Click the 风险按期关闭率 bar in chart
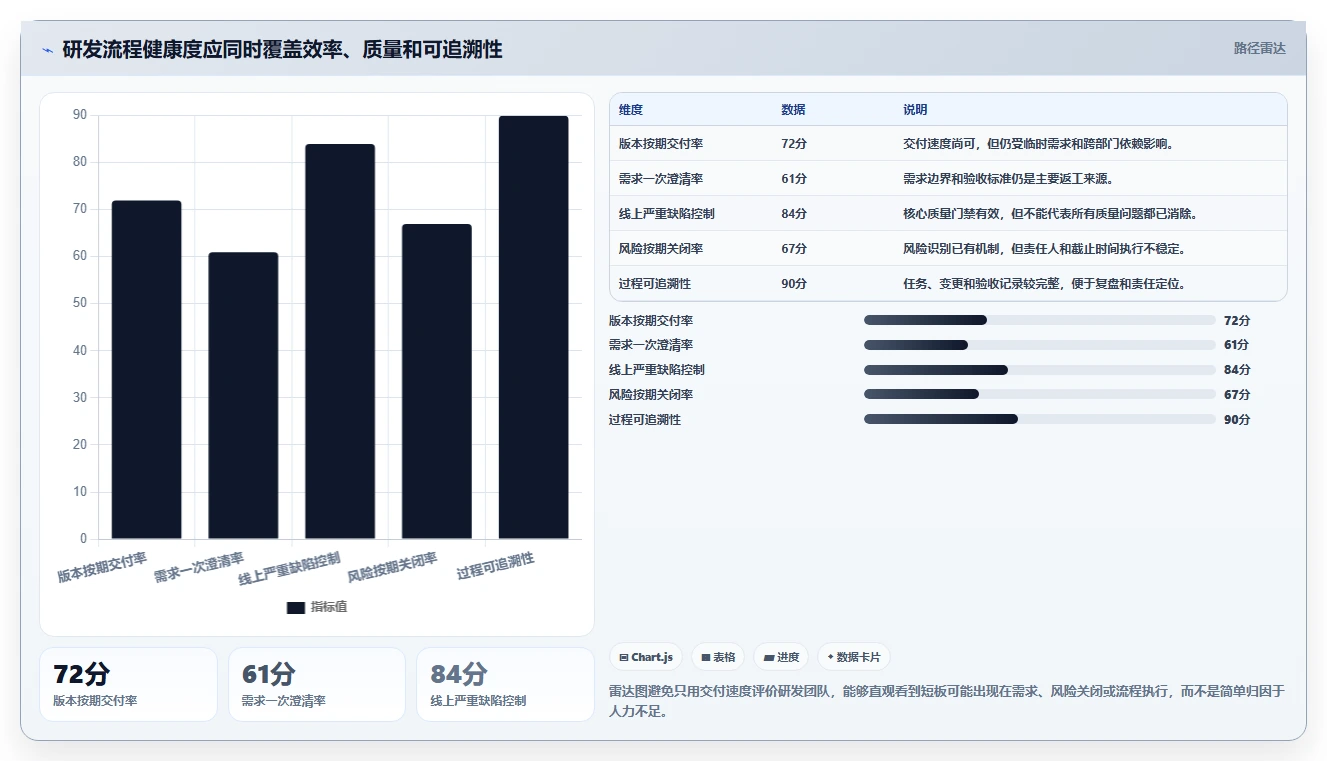This screenshot has width=1327, height=761. point(437,382)
